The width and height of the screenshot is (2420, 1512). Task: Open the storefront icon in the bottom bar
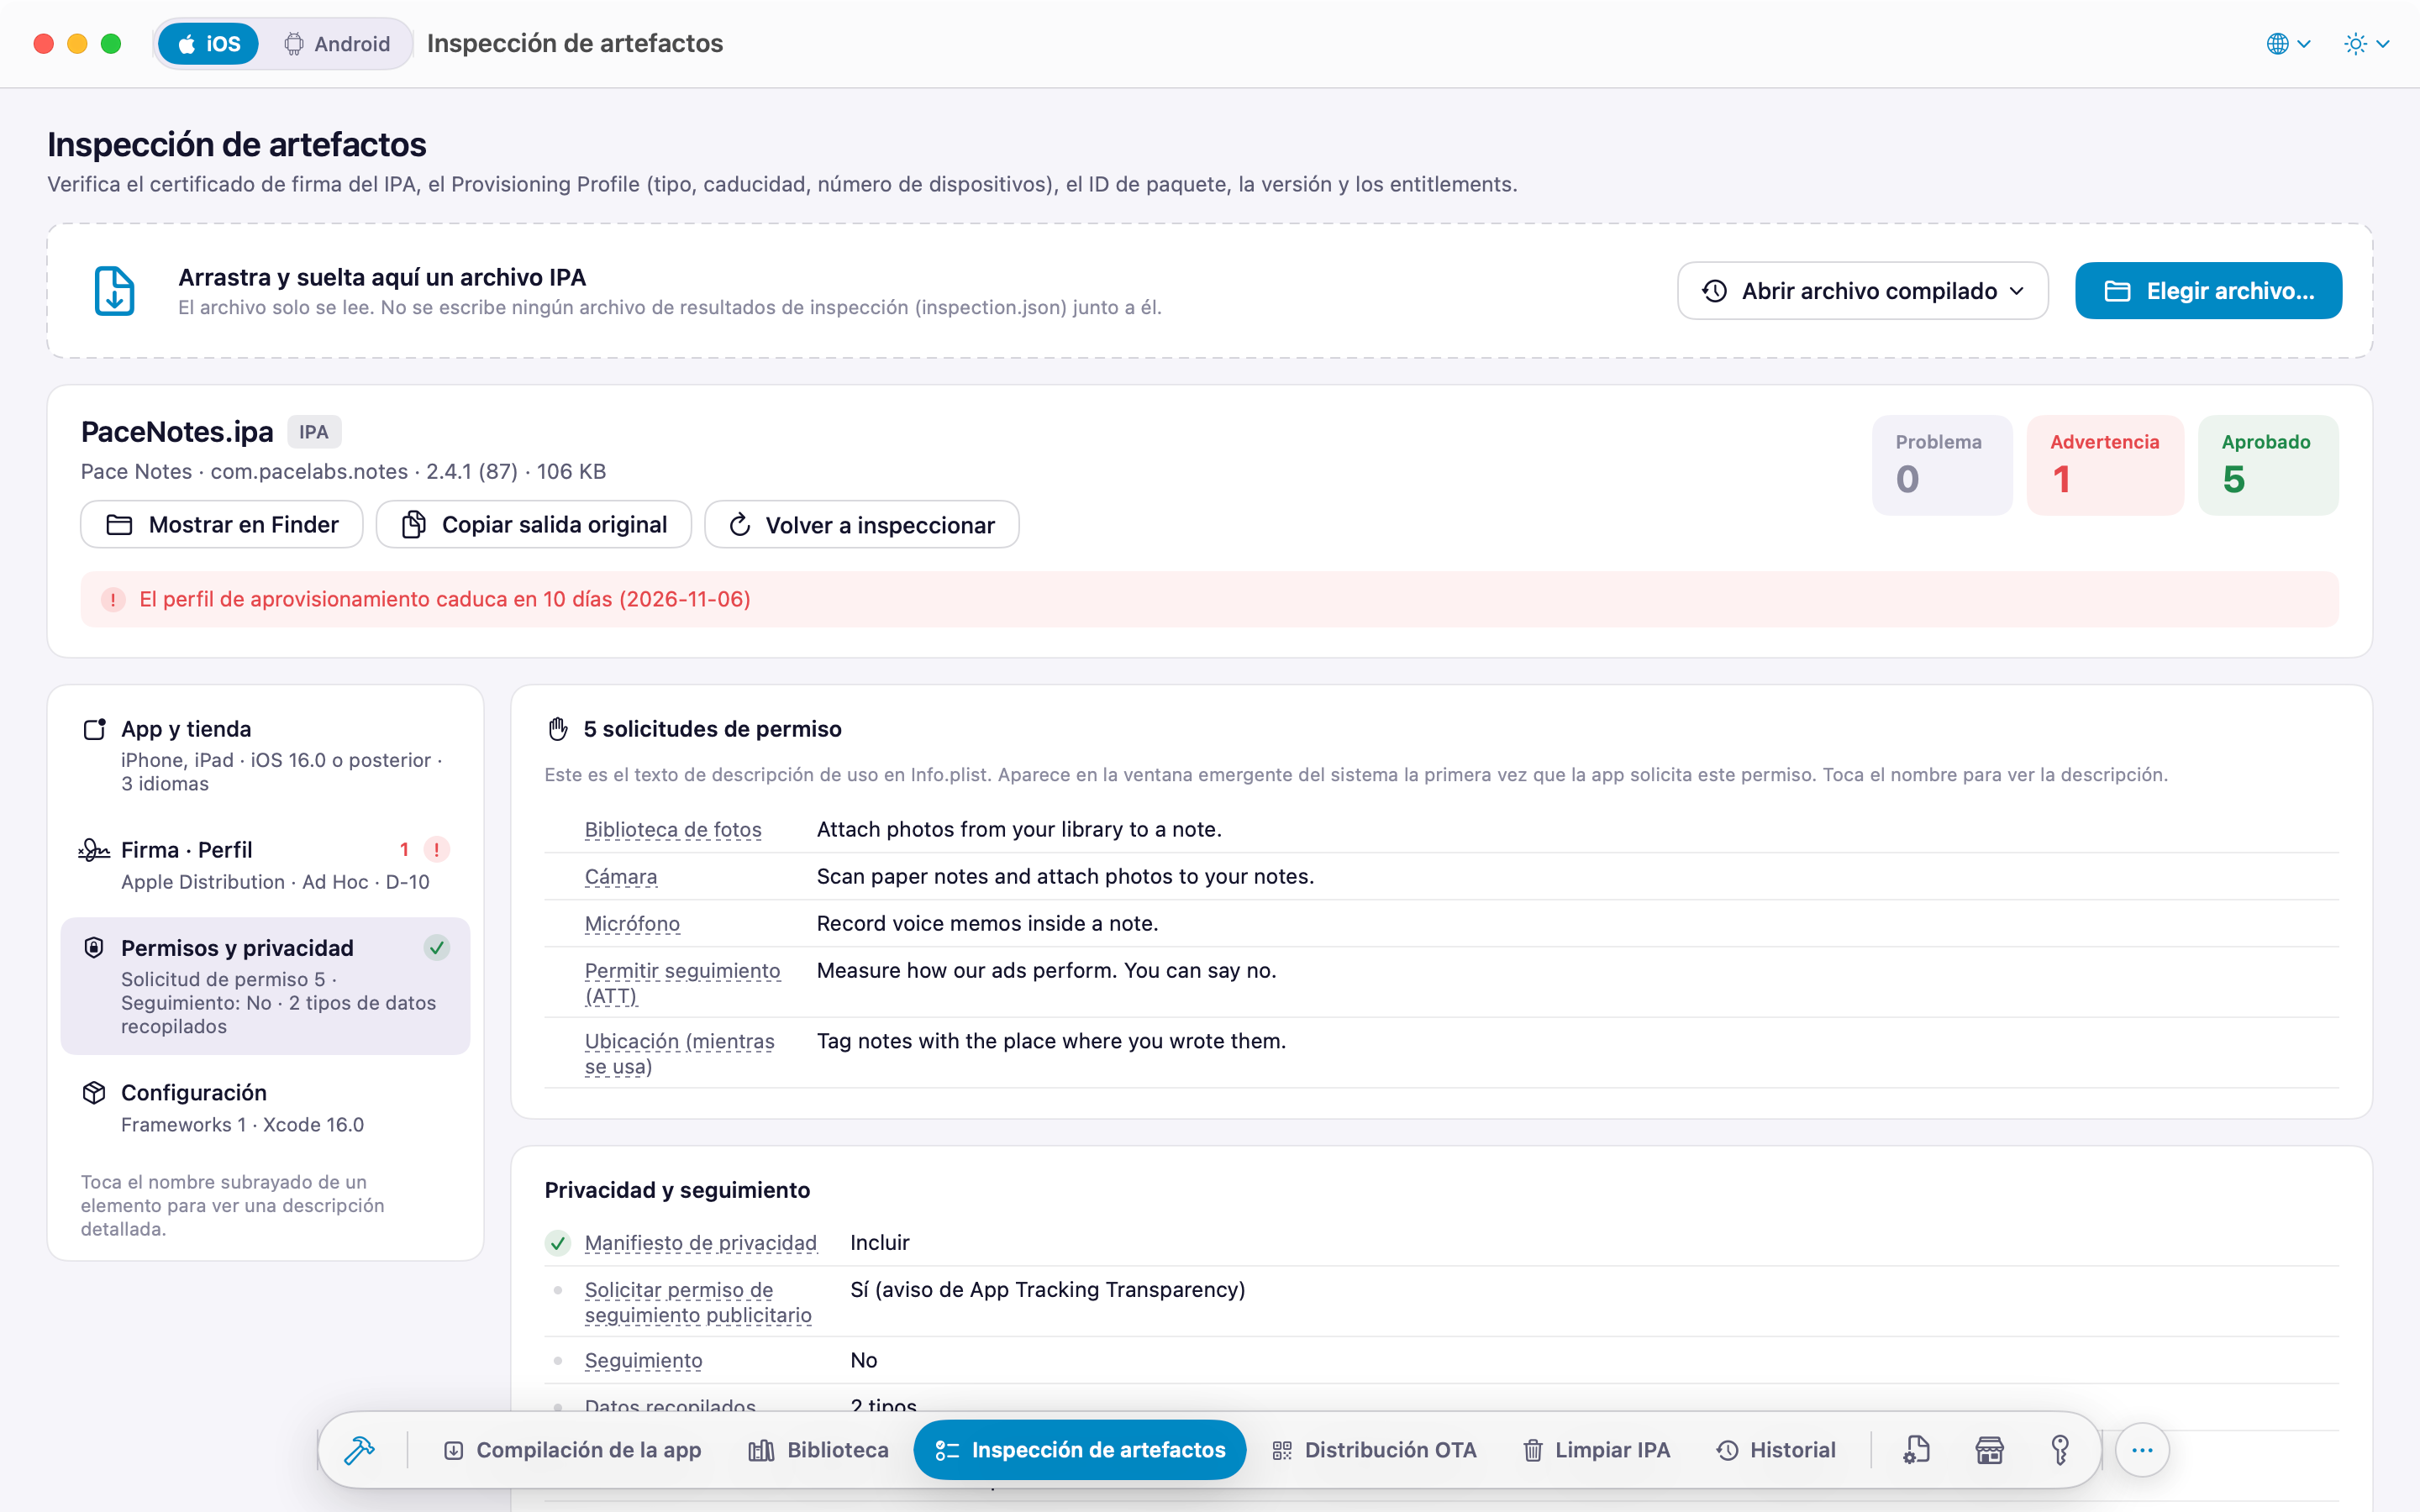[1989, 1449]
